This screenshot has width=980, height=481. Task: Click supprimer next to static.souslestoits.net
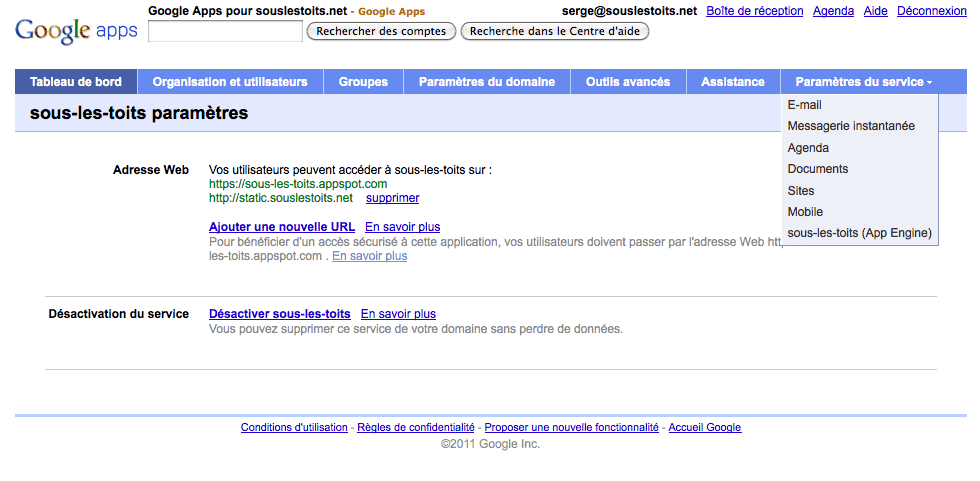pos(392,198)
